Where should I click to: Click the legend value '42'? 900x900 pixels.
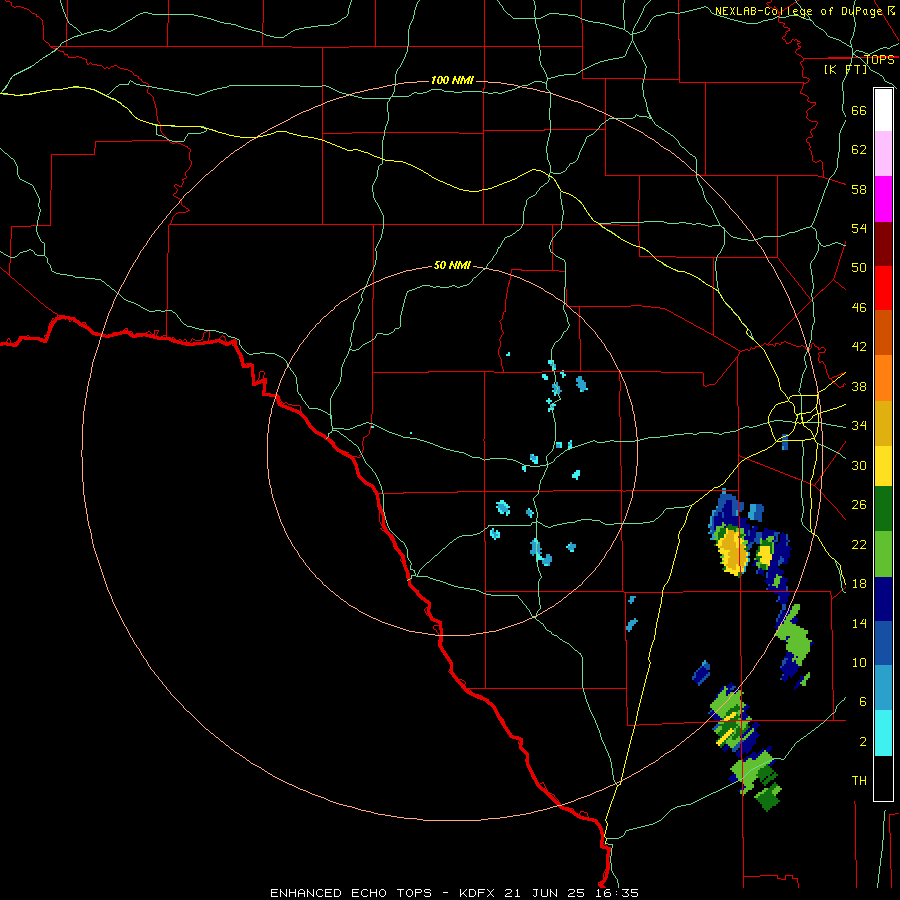[859, 347]
